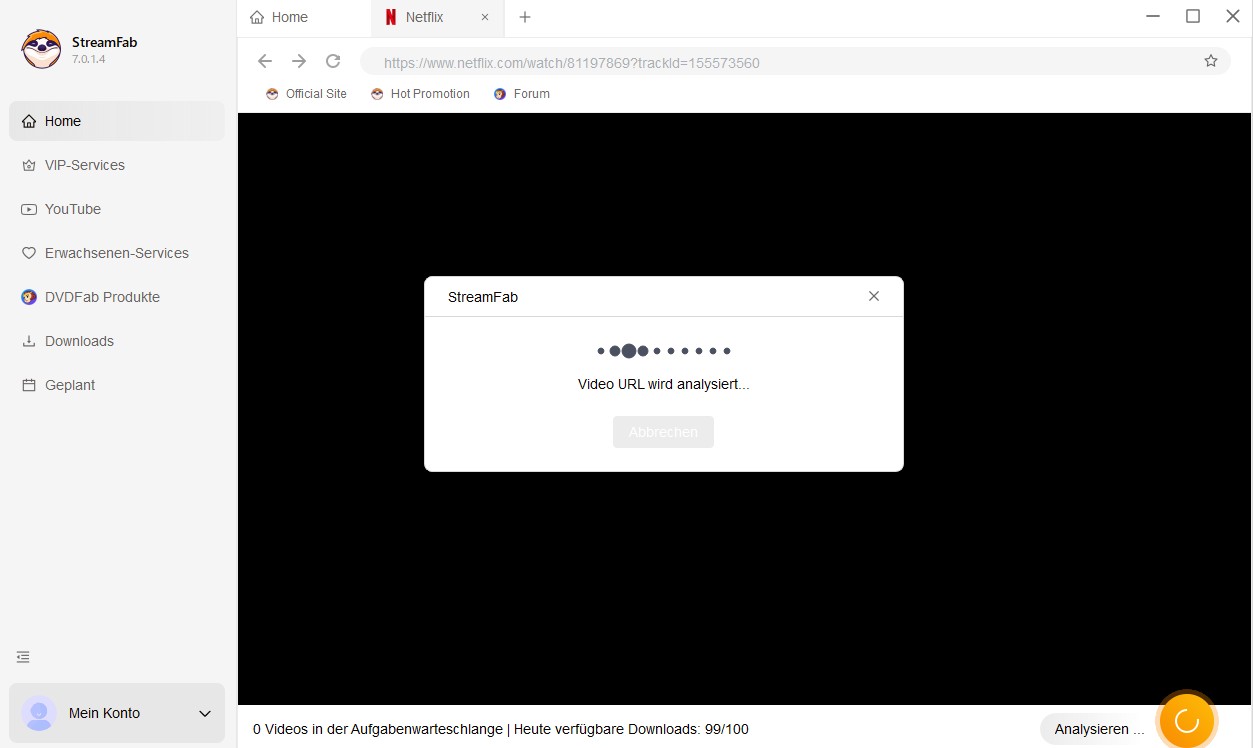Viewport: 1253px width, 748px height.
Task: Navigate back using the arrow
Action: tap(264, 61)
